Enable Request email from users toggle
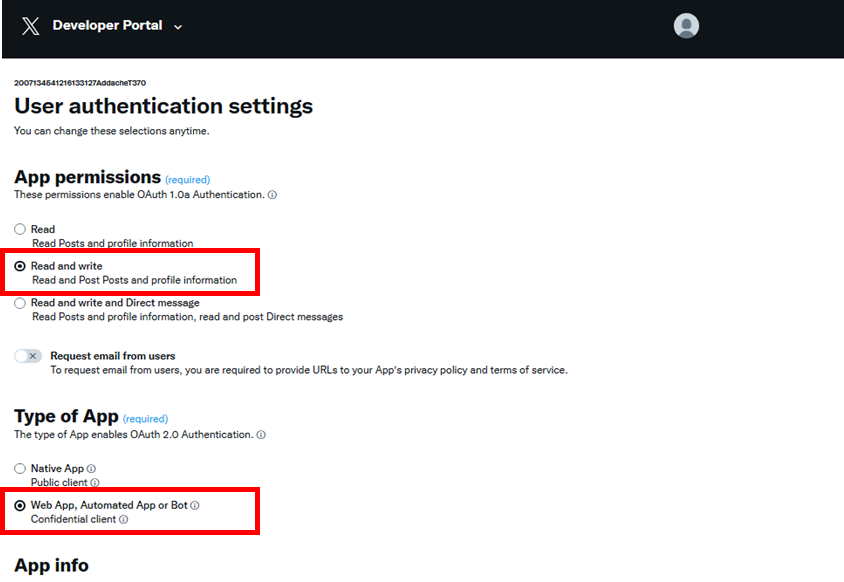This screenshot has height=582, width=844. (x=29, y=356)
